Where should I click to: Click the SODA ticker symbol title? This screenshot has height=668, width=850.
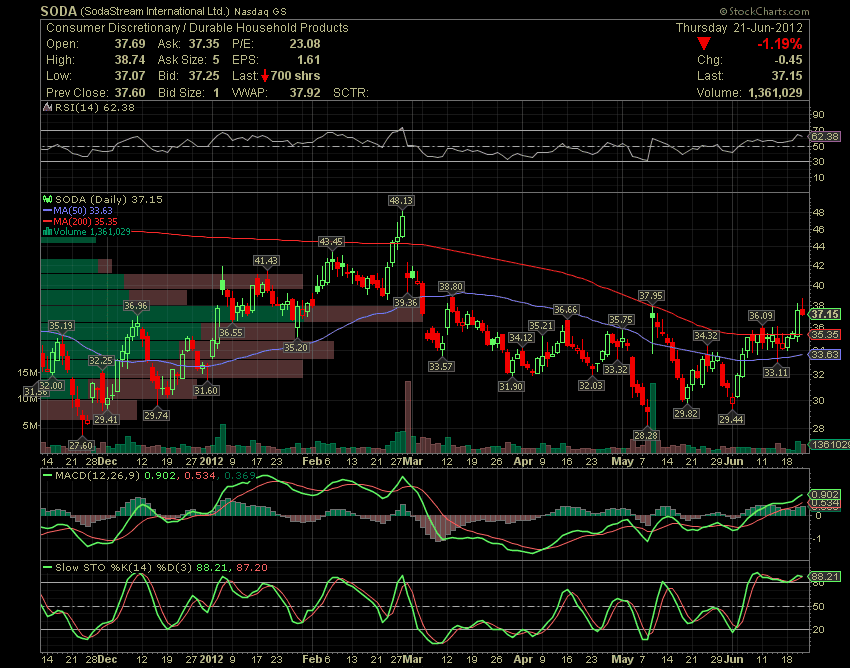(x=59, y=11)
